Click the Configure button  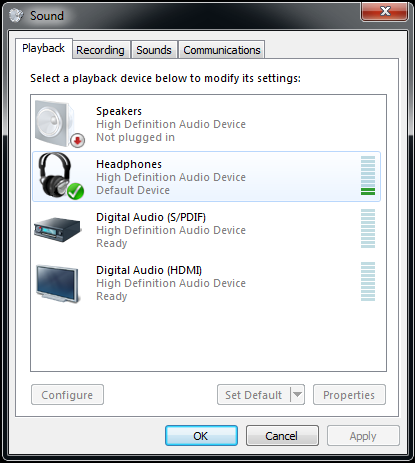(67, 395)
